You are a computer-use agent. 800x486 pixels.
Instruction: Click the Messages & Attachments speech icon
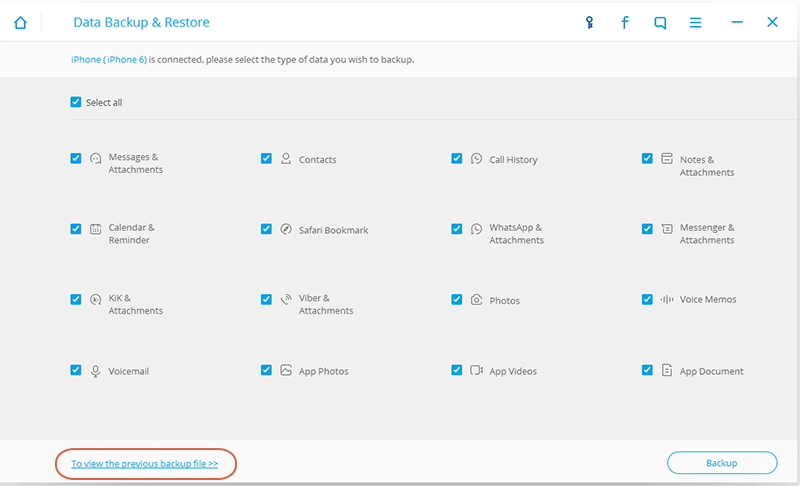(95, 159)
